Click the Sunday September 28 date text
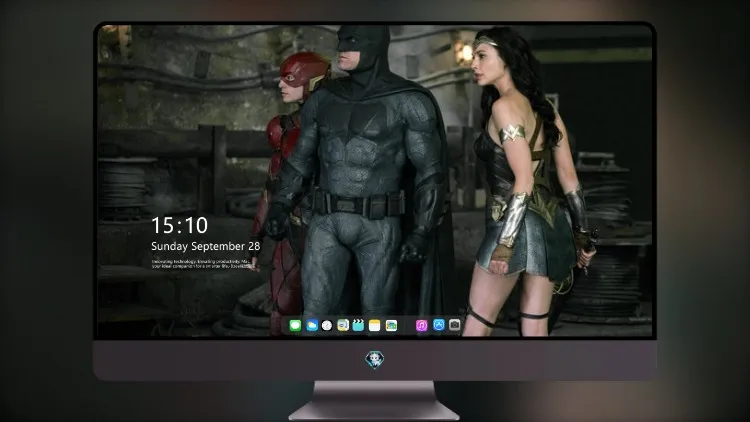750x422 pixels. [206, 246]
